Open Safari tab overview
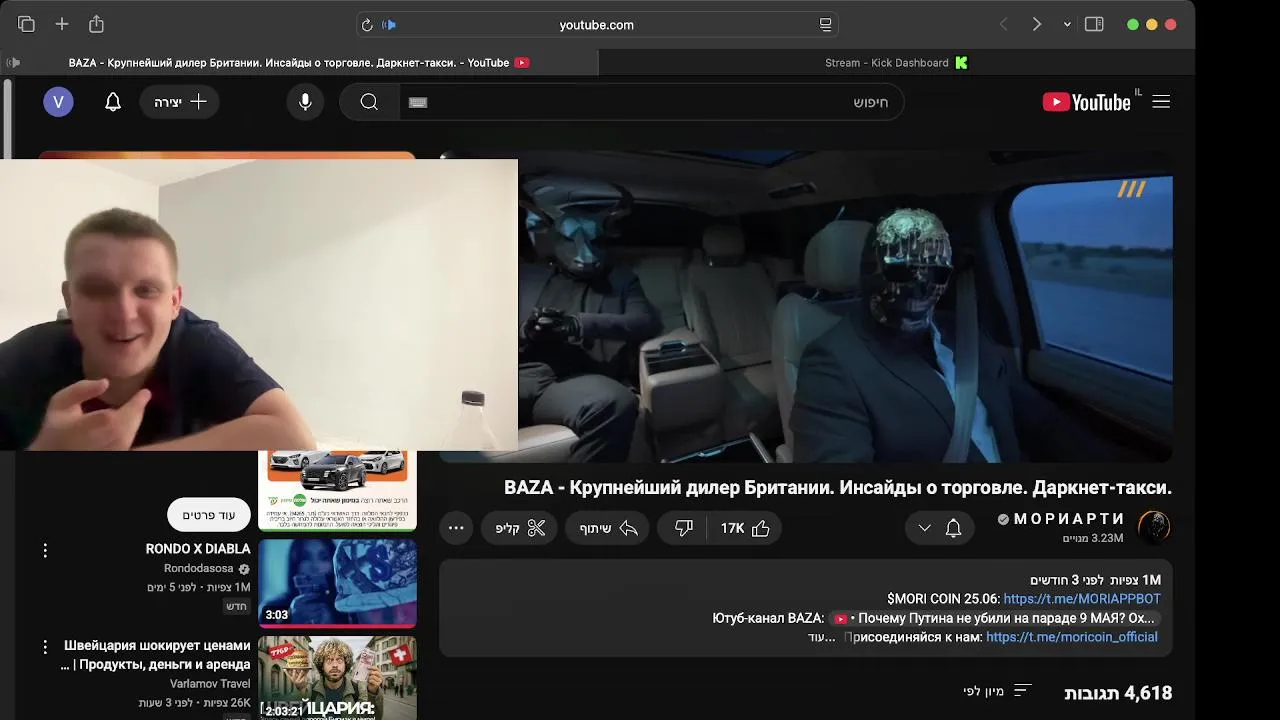Viewport: 1280px width, 720px height. (26, 24)
